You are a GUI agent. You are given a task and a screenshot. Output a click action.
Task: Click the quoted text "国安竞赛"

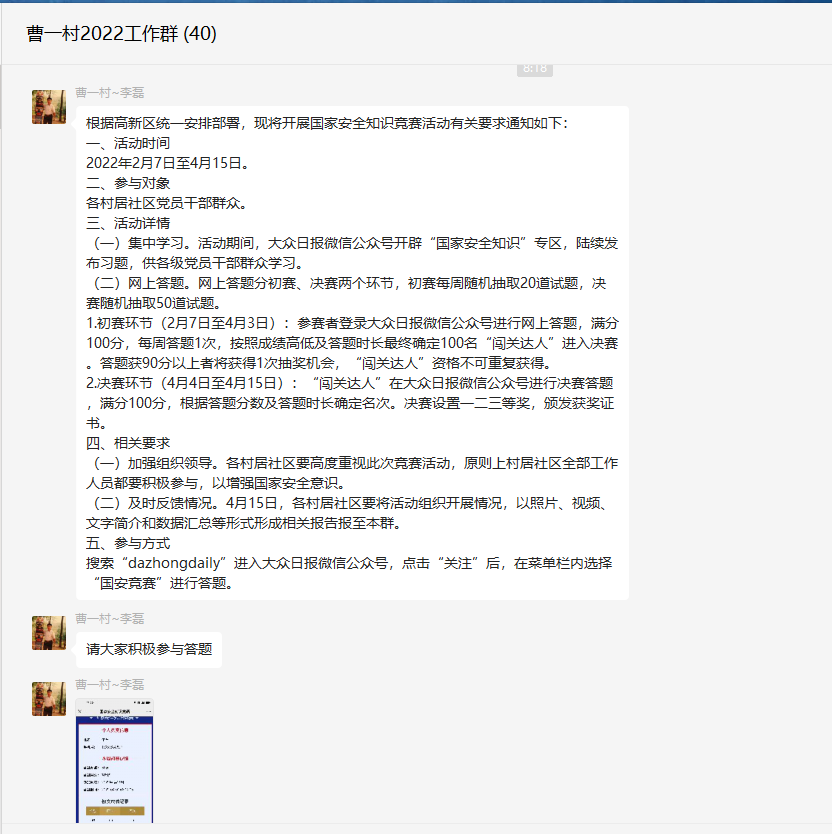128,583
